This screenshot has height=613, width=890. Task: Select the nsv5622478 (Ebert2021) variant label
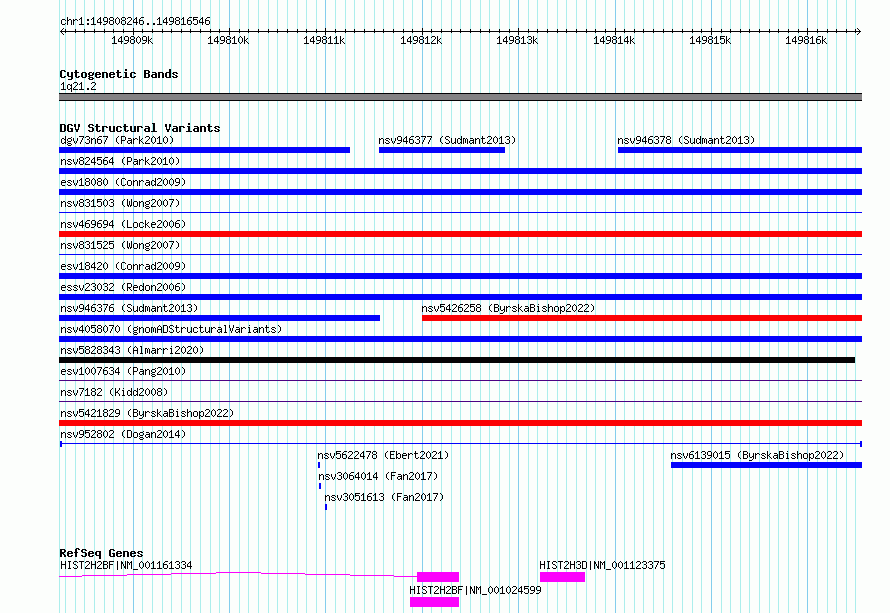pos(376,455)
